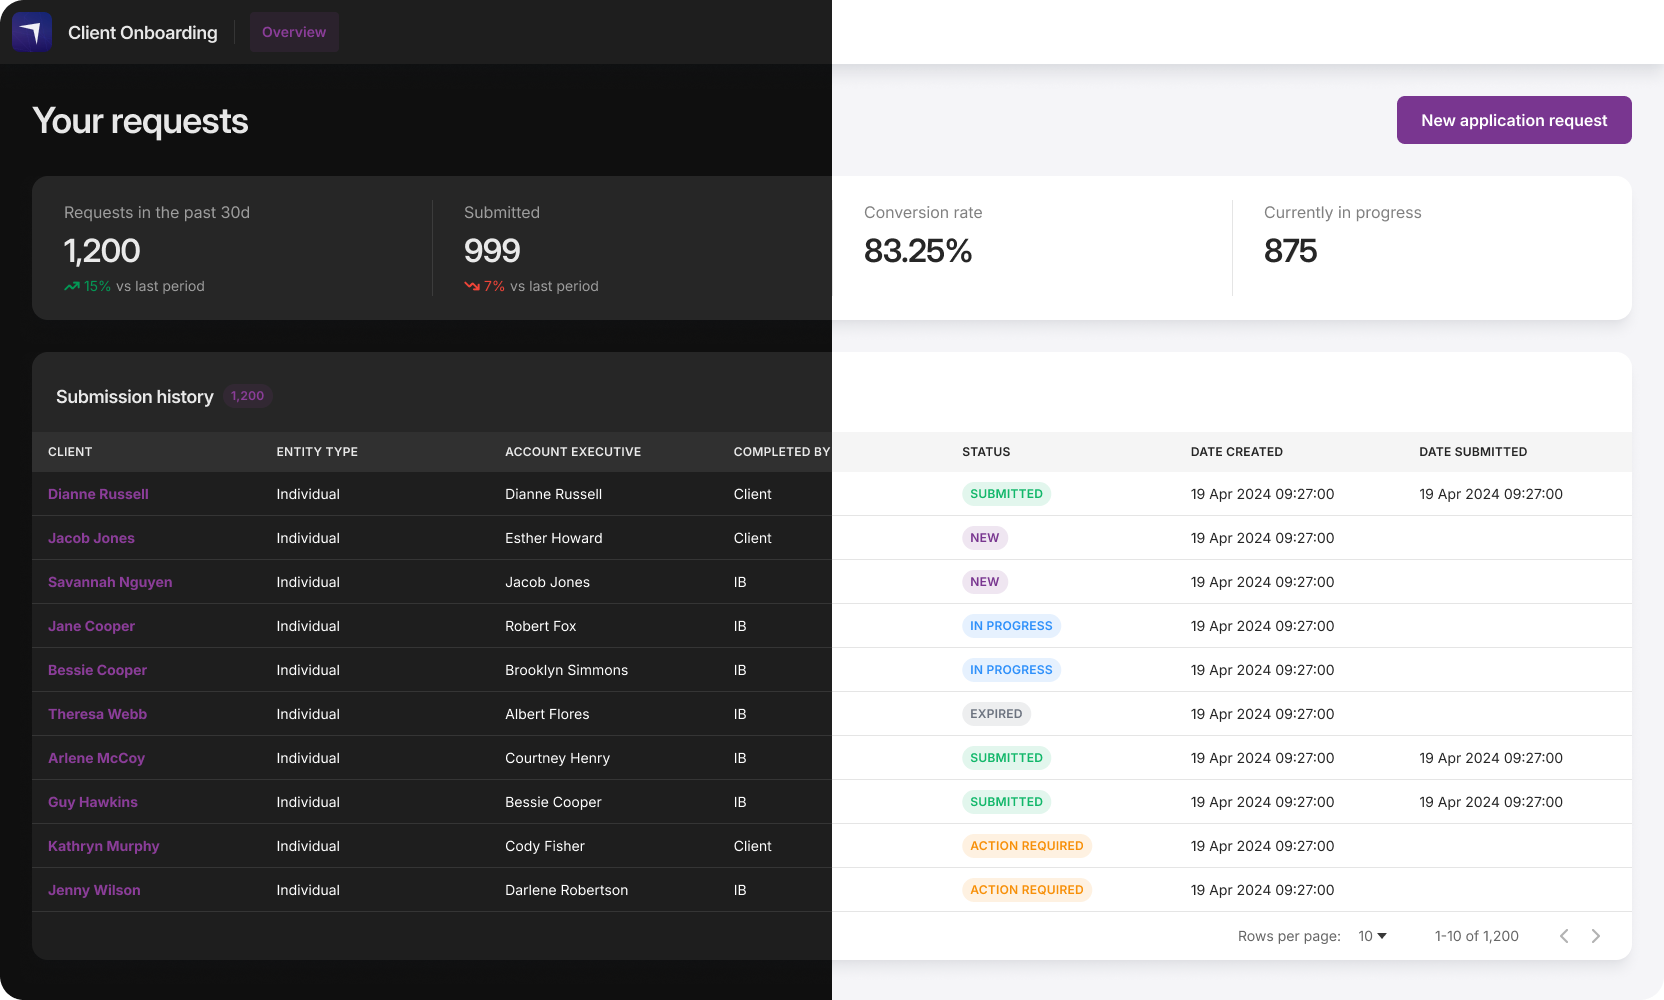Click date submitted in Guy Hawkins row
Viewport: 1664px width, 1000px height.
(x=1491, y=802)
